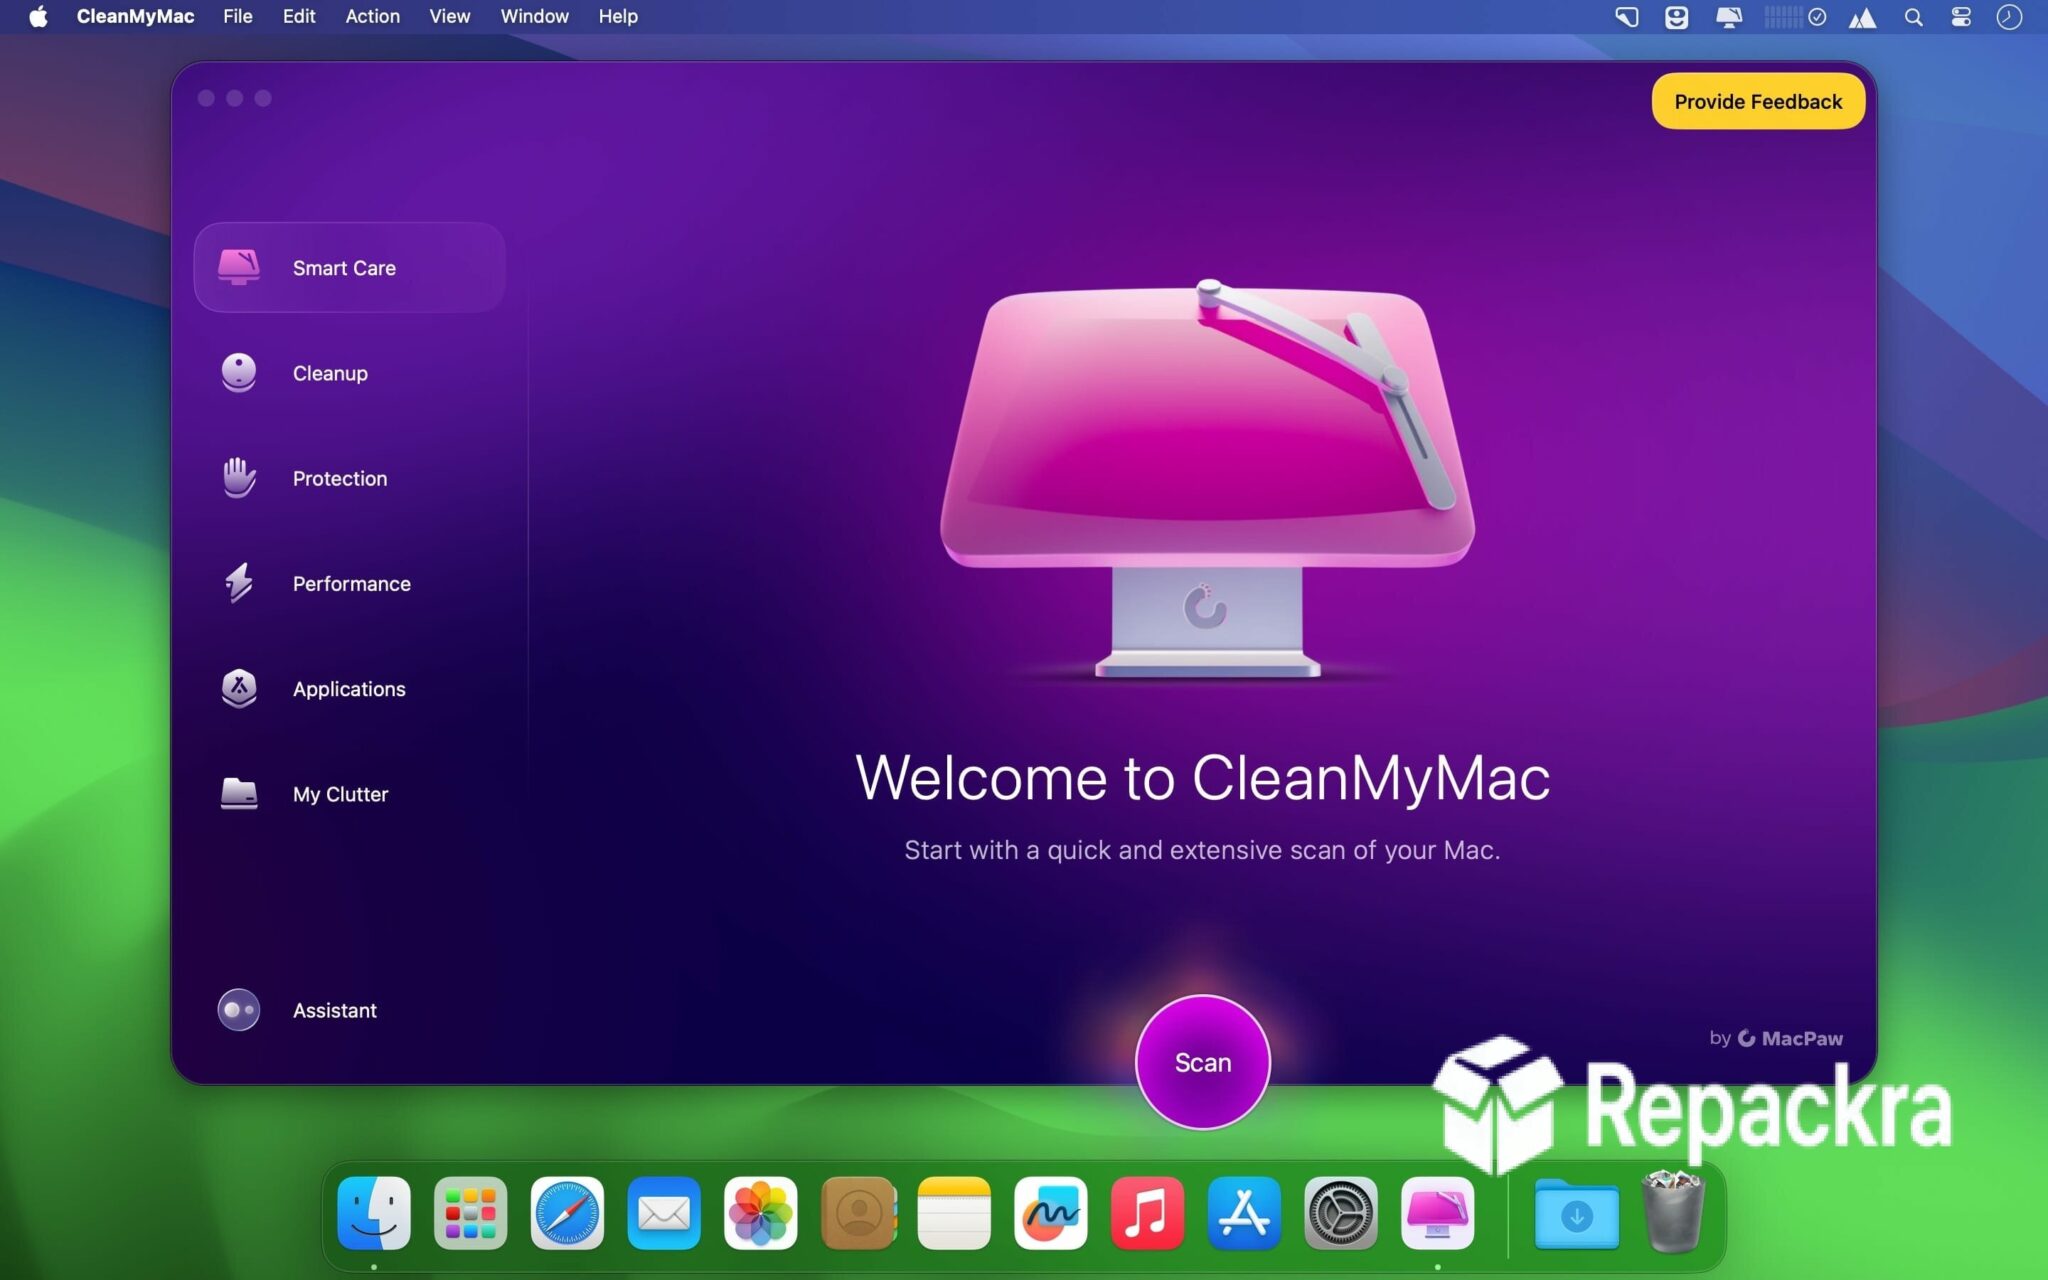Click the Spotlight search icon in menu bar
The height and width of the screenshot is (1280, 2048).
pos(1913,17)
